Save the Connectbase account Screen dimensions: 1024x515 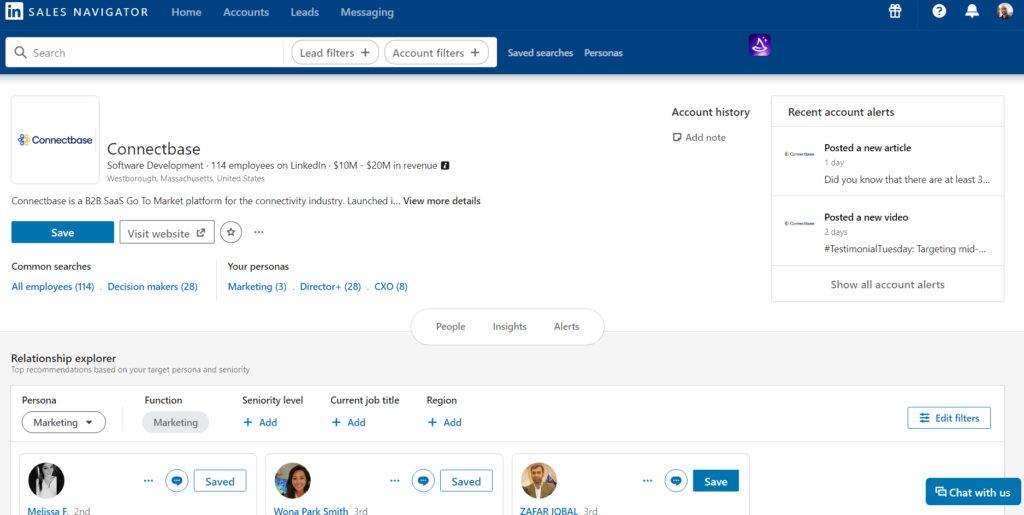(x=63, y=232)
